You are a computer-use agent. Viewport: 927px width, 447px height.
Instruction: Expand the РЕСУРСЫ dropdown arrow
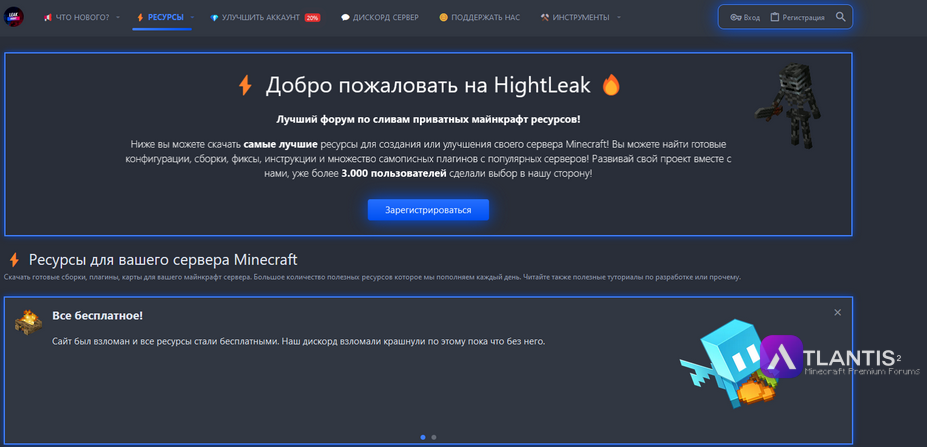coord(192,18)
